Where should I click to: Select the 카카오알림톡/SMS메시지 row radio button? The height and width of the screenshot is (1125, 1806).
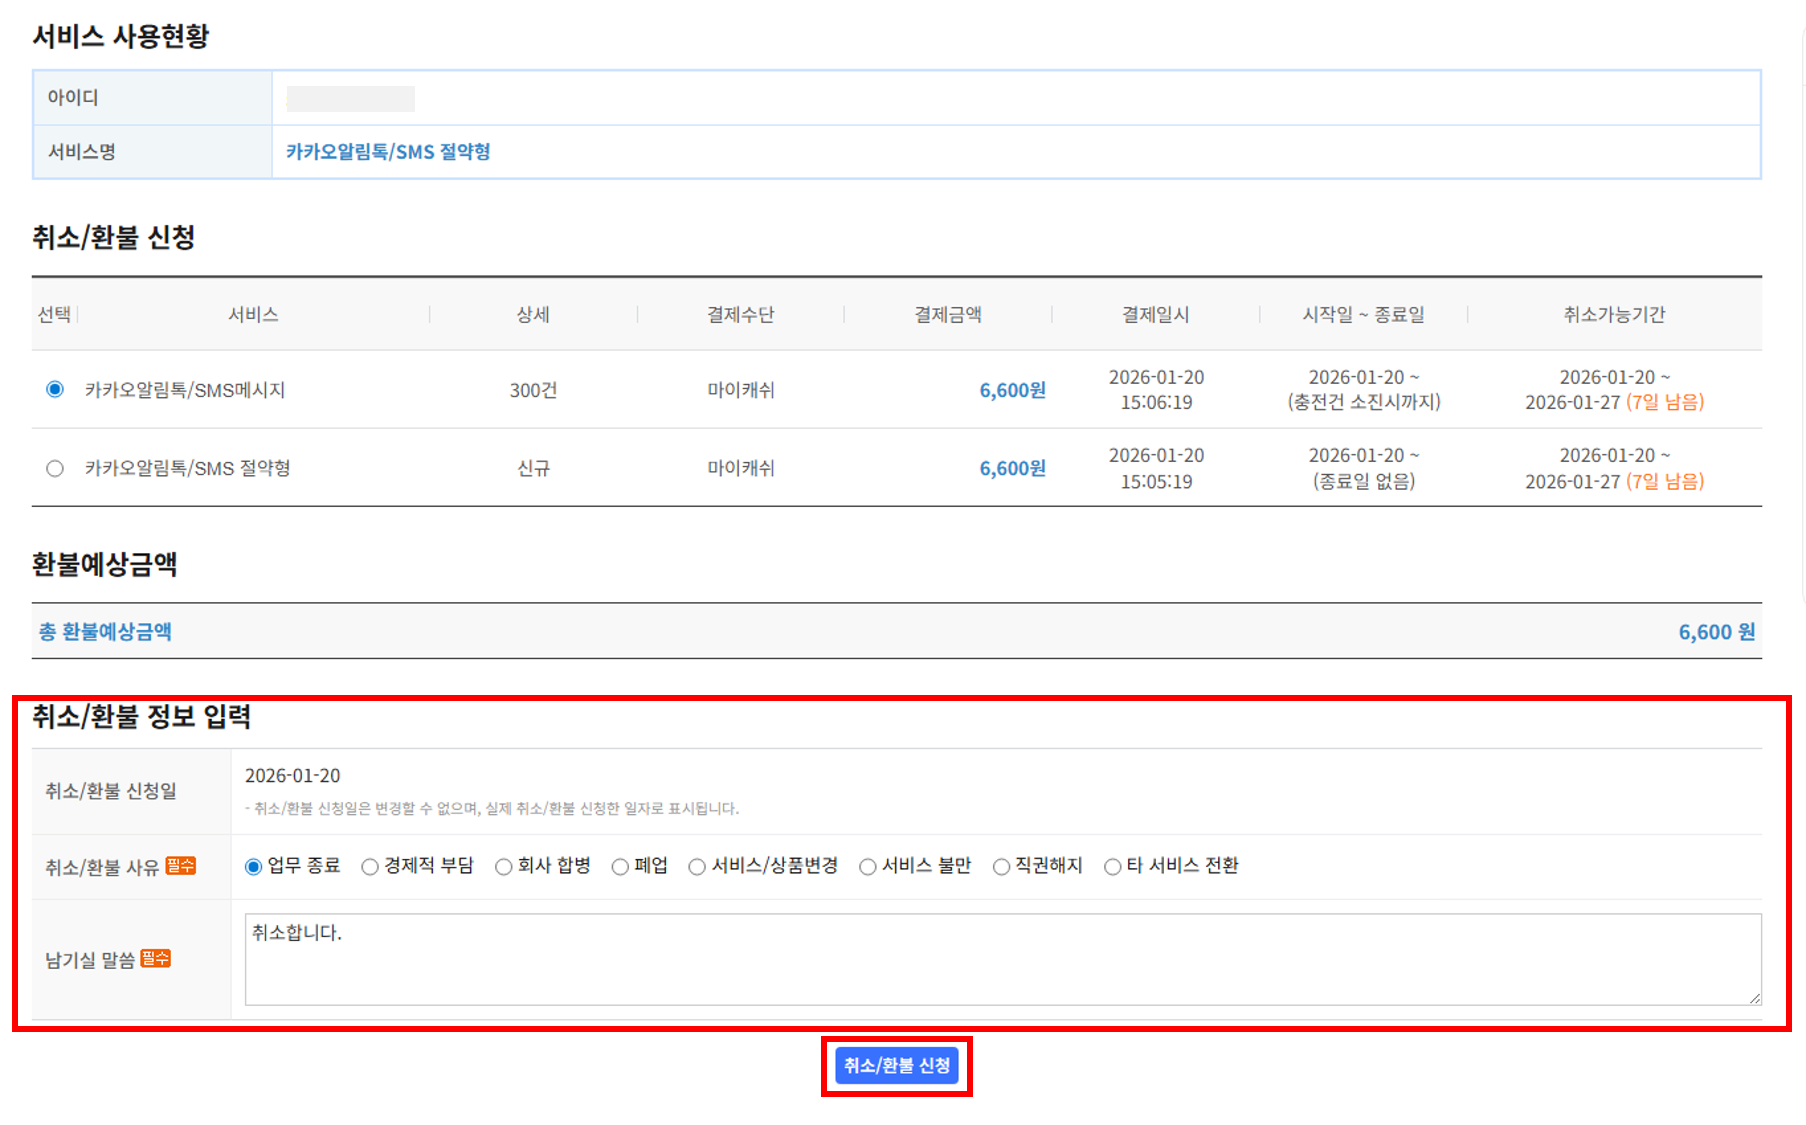(55, 389)
